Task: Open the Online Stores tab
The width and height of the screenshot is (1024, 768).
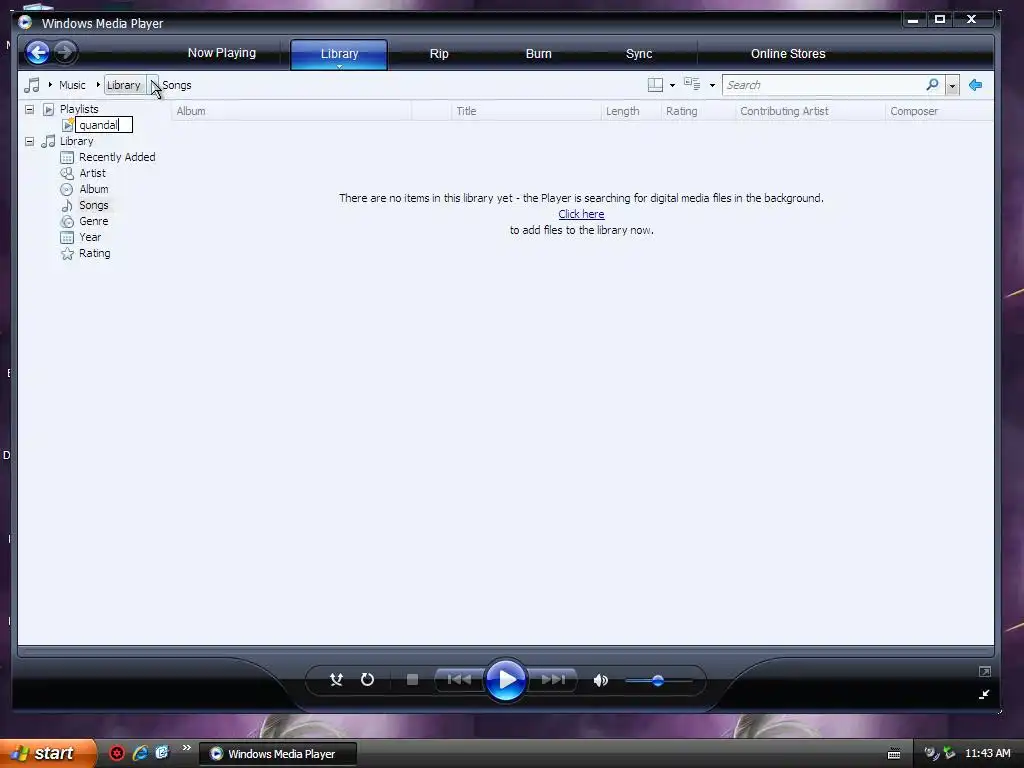Action: (788, 54)
